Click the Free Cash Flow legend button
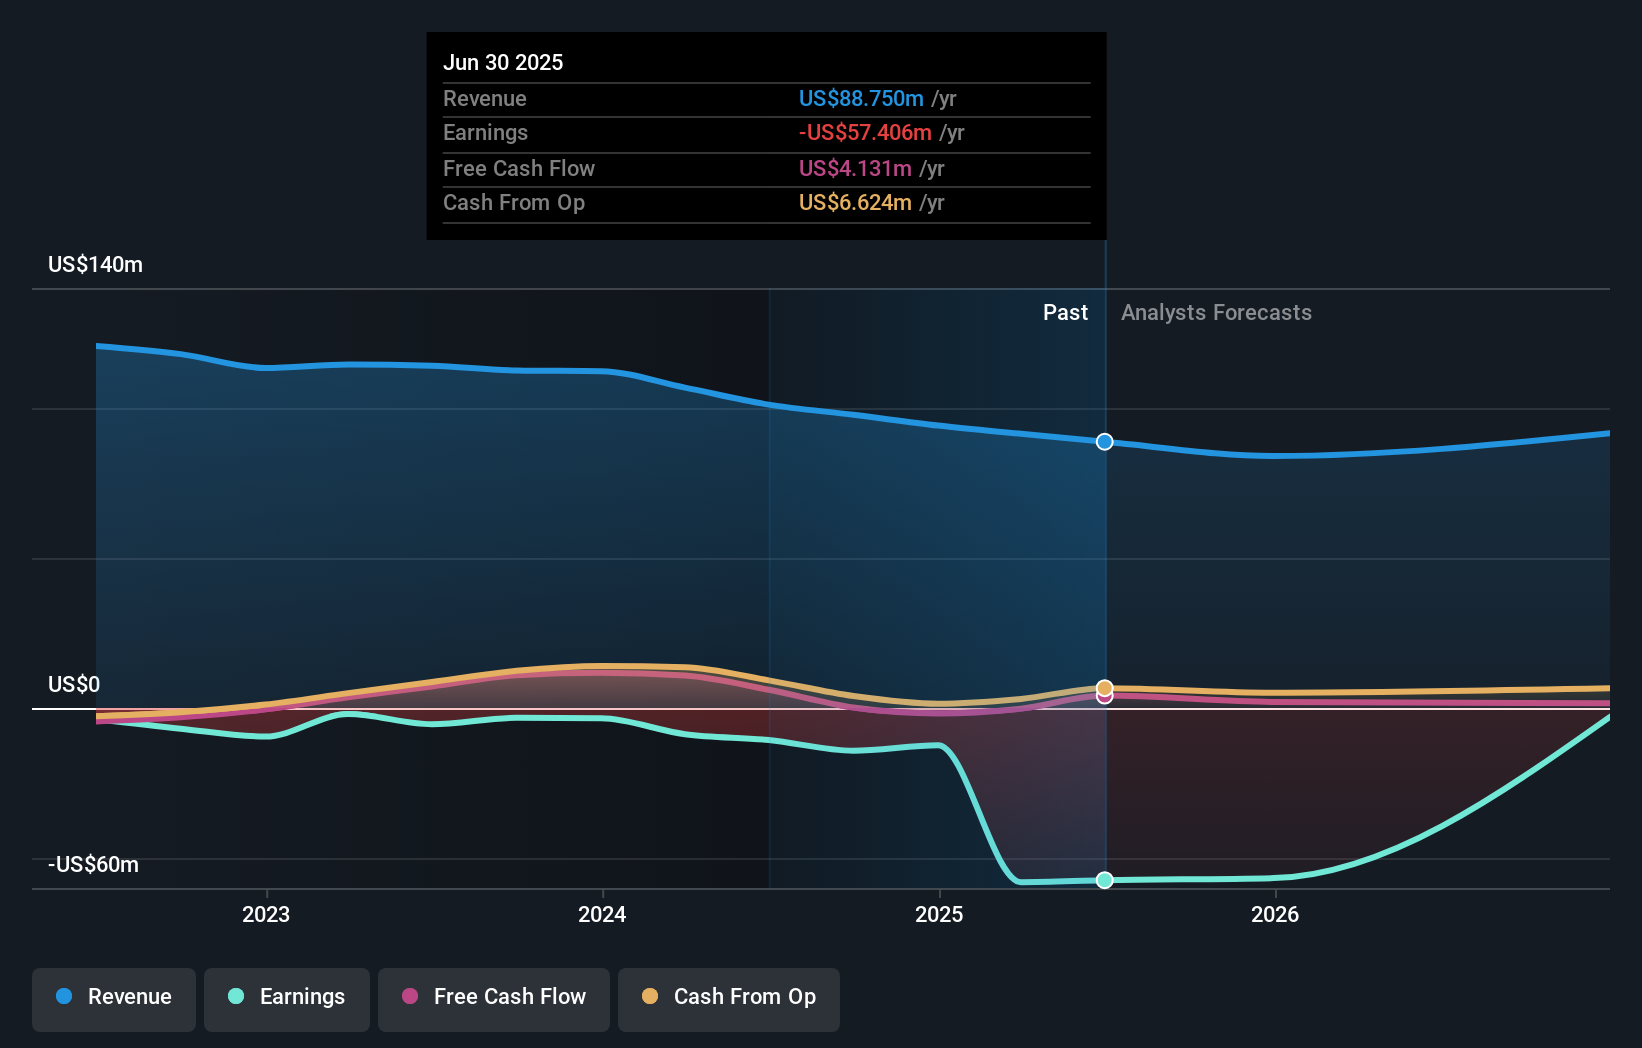1642x1048 pixels. [494, 997]
